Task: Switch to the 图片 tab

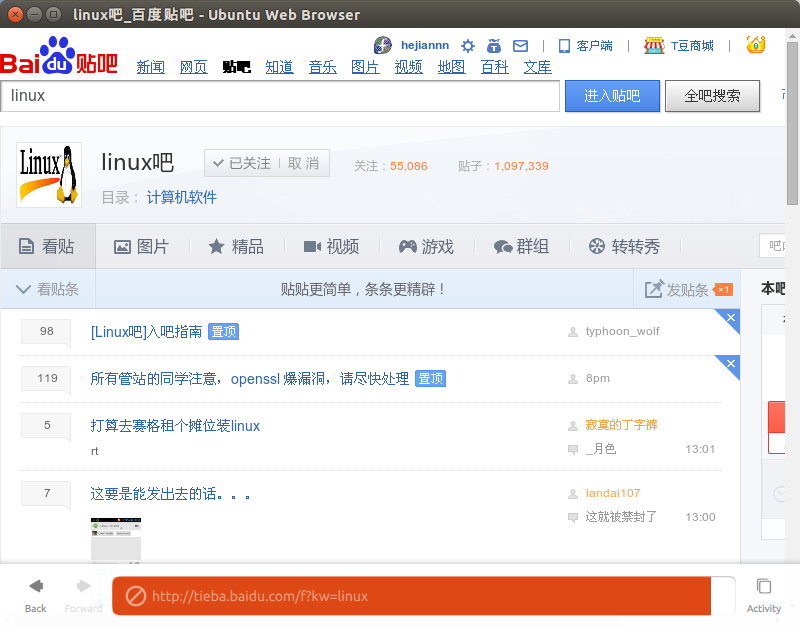Action: tap(141, 247)
